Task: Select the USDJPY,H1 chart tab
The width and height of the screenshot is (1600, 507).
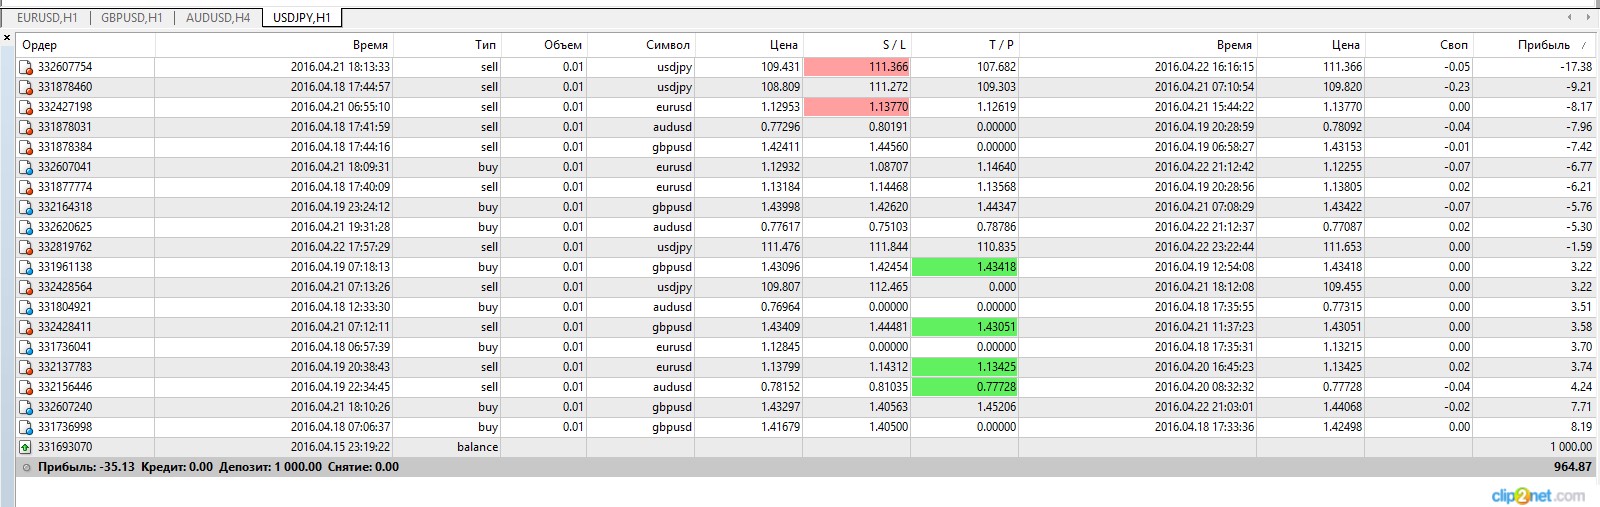Action: tap(302, 18)
